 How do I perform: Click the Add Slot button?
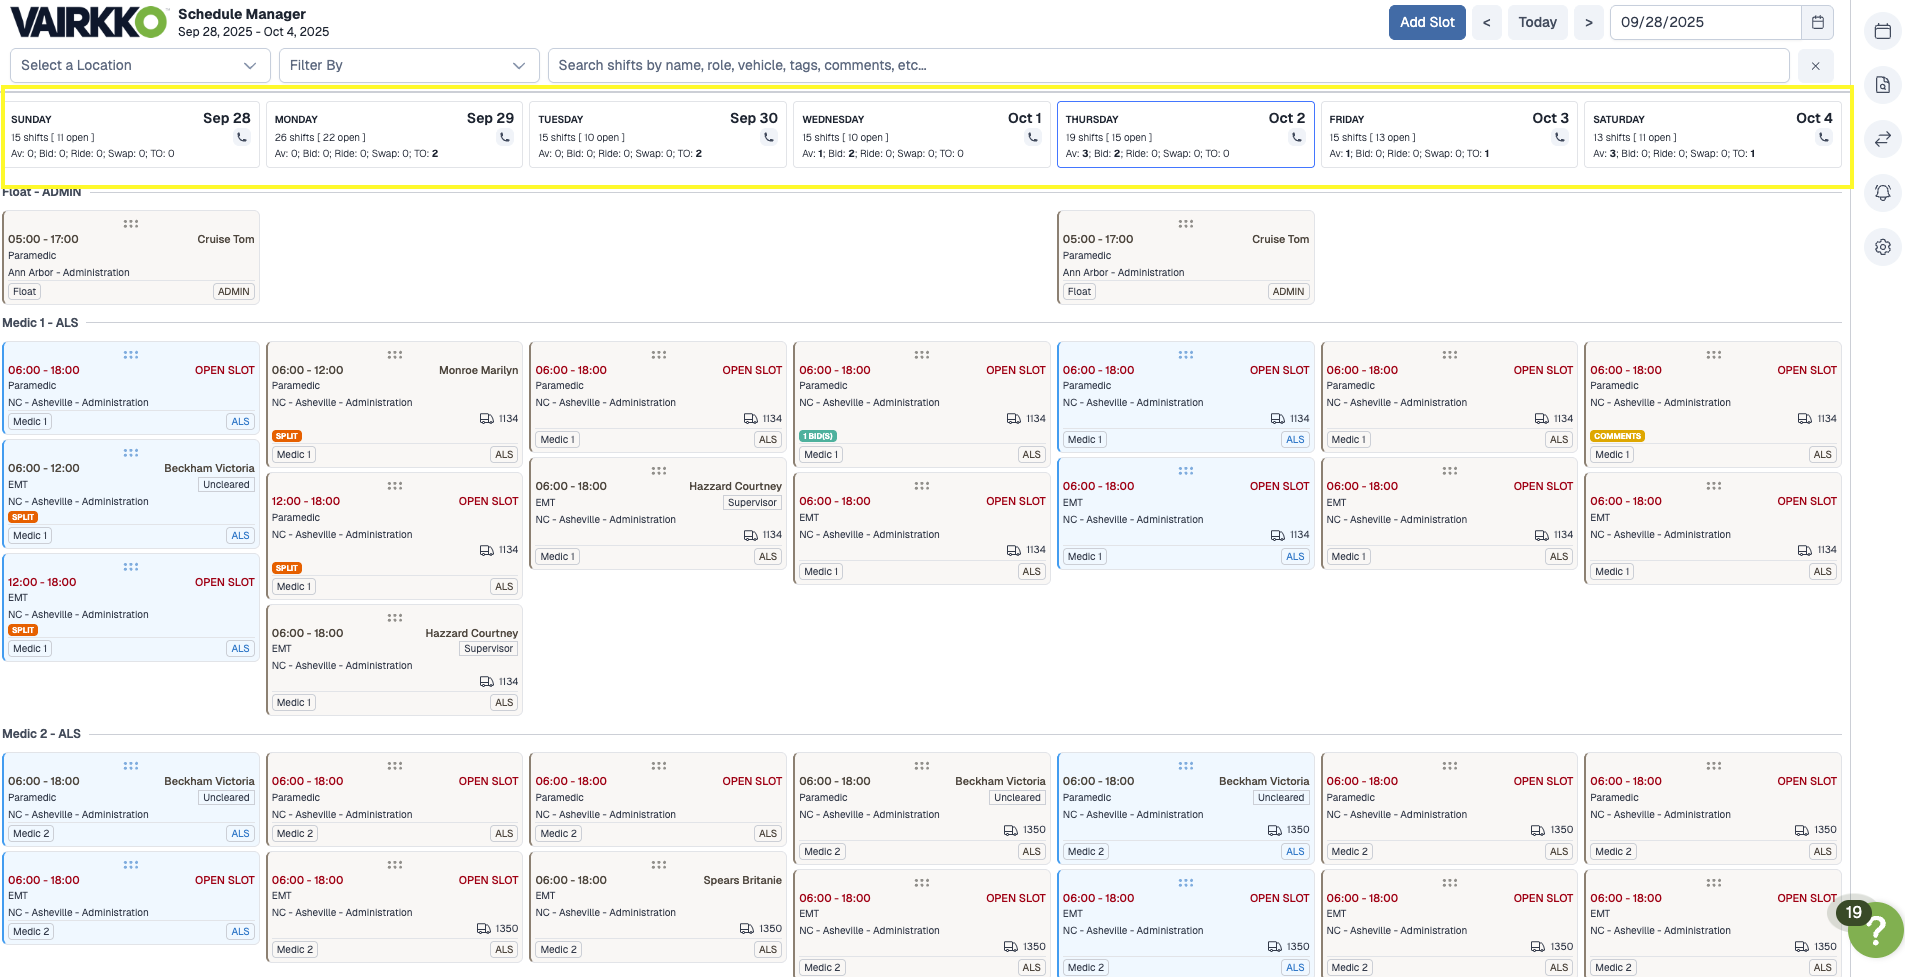(x=1426, y=22)
